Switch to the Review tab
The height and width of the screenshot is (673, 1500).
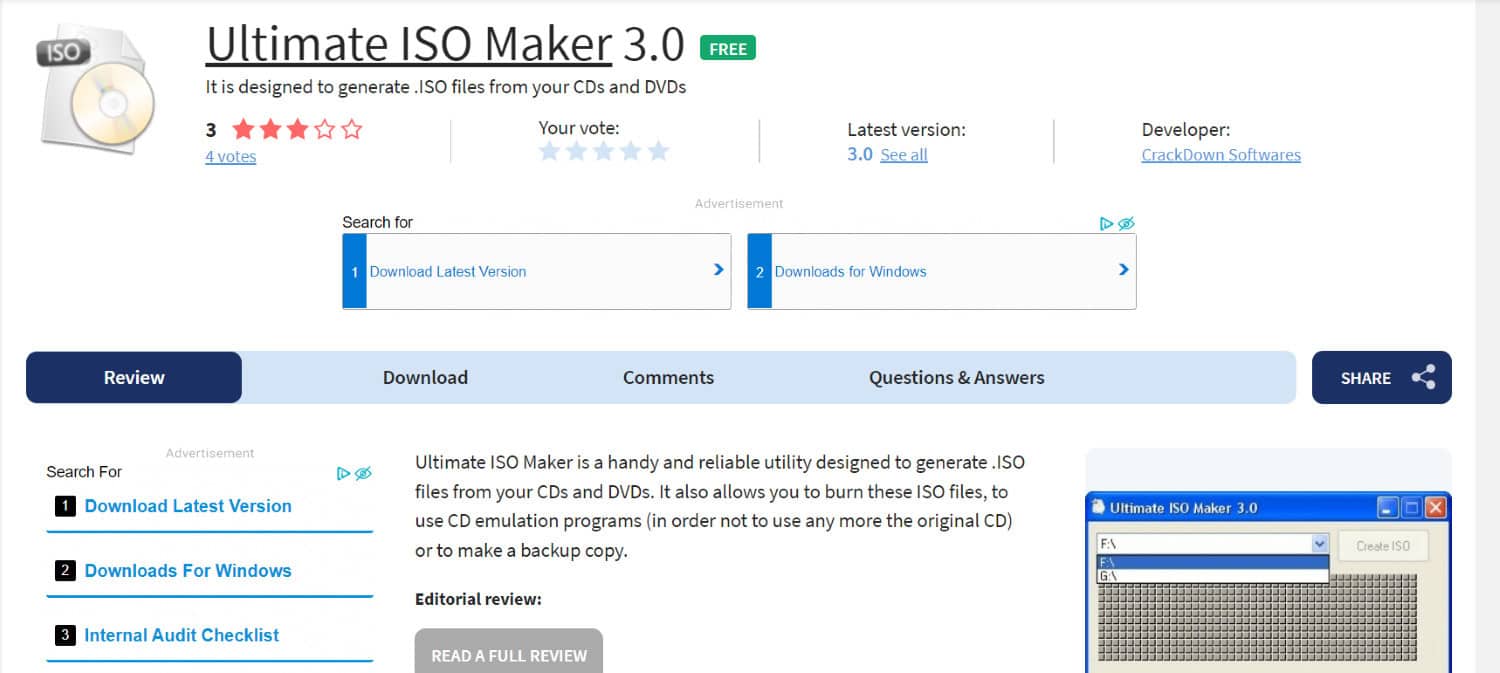click(134, 377)
